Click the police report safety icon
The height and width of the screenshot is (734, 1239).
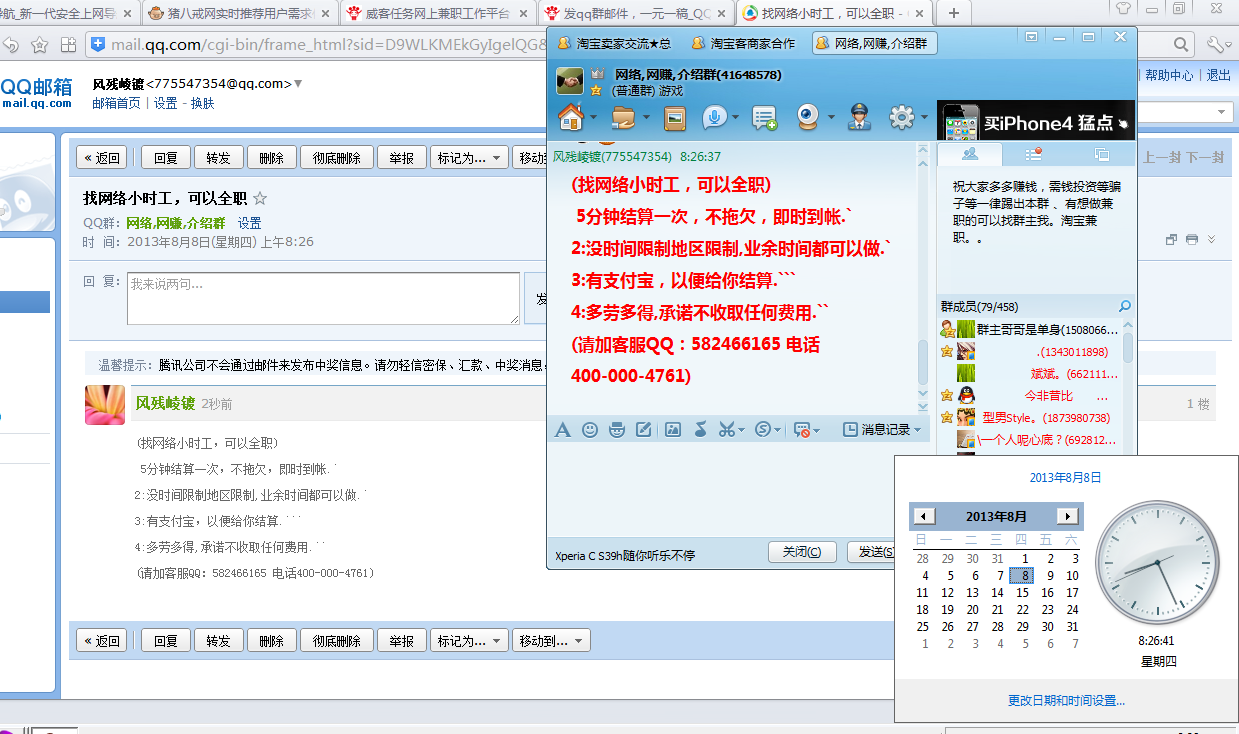(861, 118)
